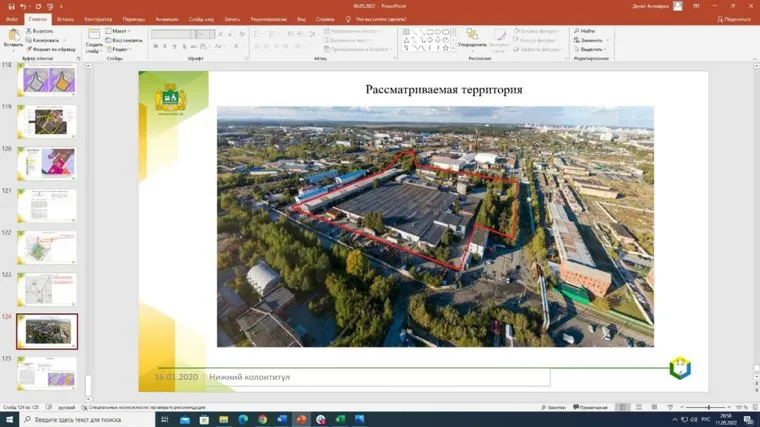Select slide 122 thumbnail in the panel
The height and width of the screenshot is (427, 760).
click(x=46, y=248)
